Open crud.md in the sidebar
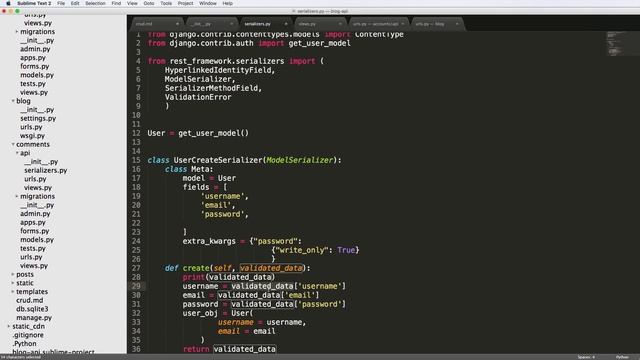The height and width of the screenshot is (360, 640). point(29,300)
